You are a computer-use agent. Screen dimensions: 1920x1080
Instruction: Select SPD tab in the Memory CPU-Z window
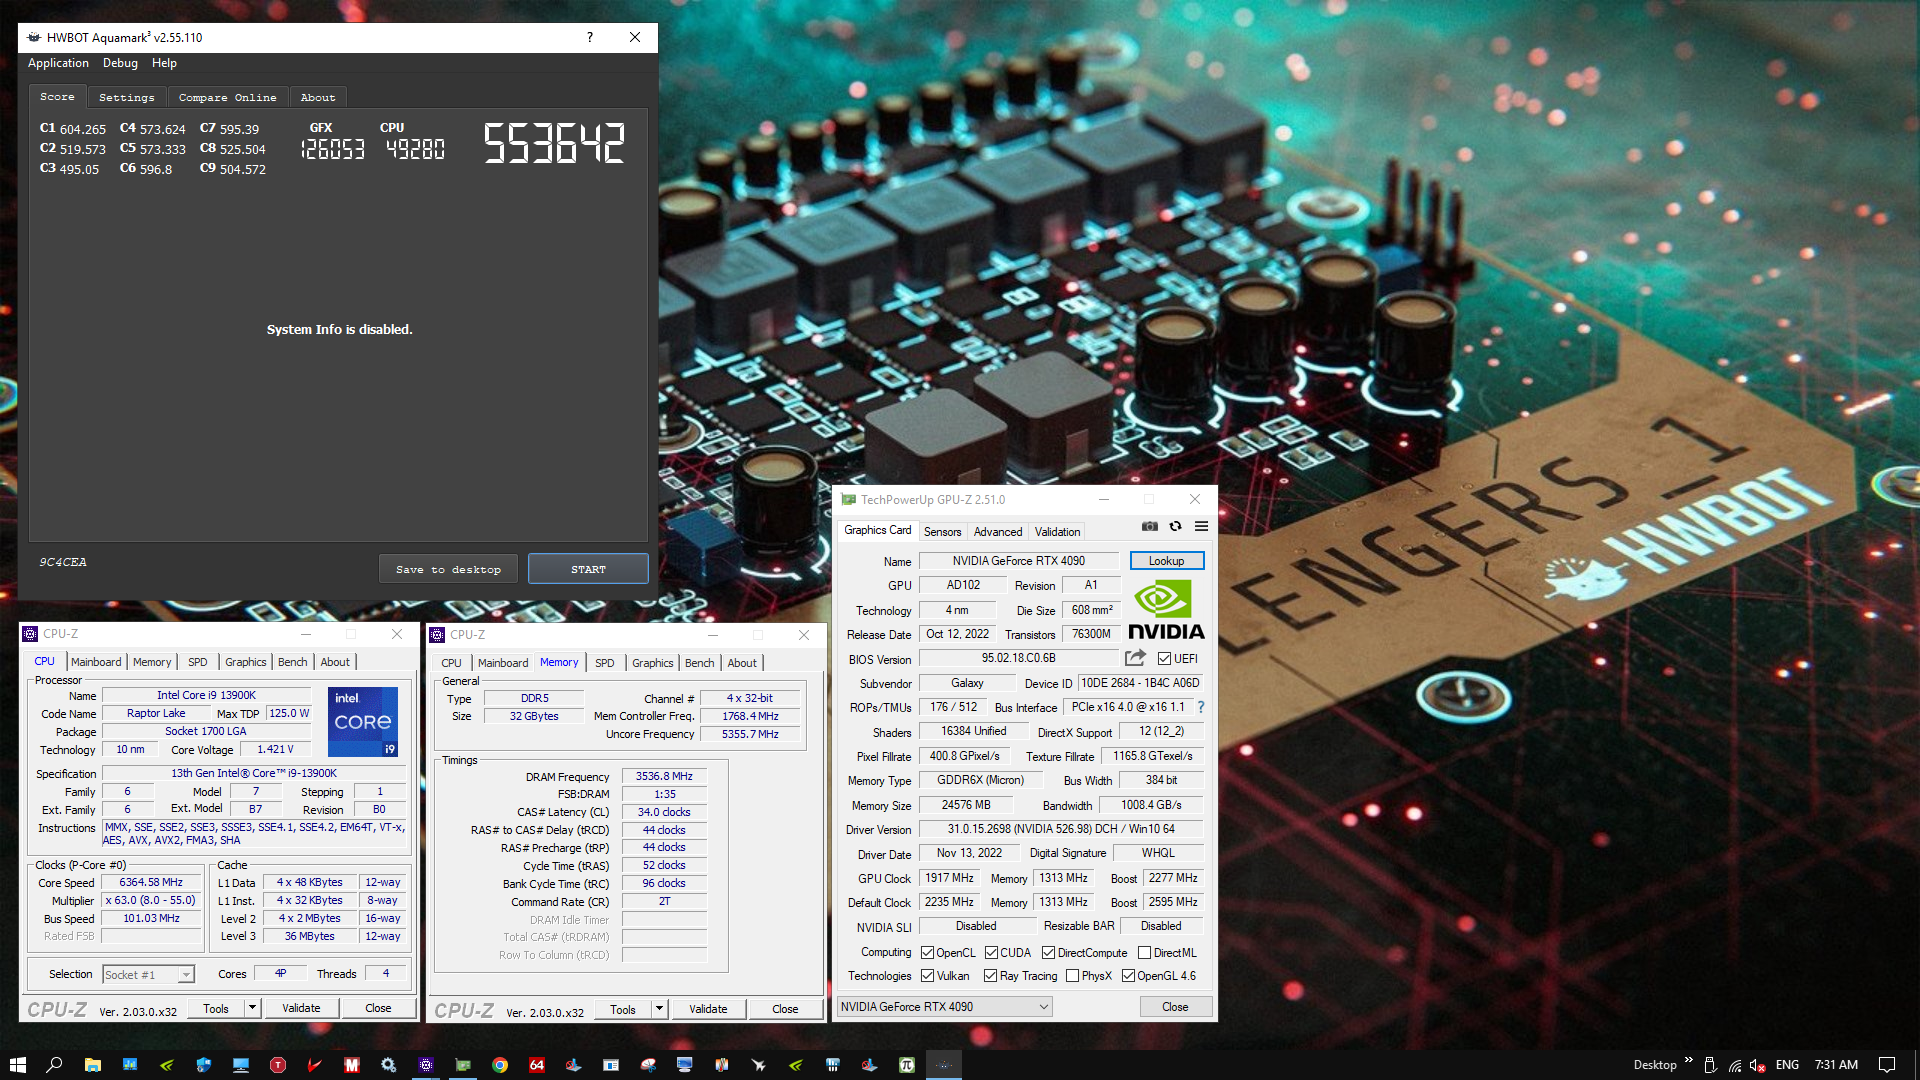tap(604, 663)
